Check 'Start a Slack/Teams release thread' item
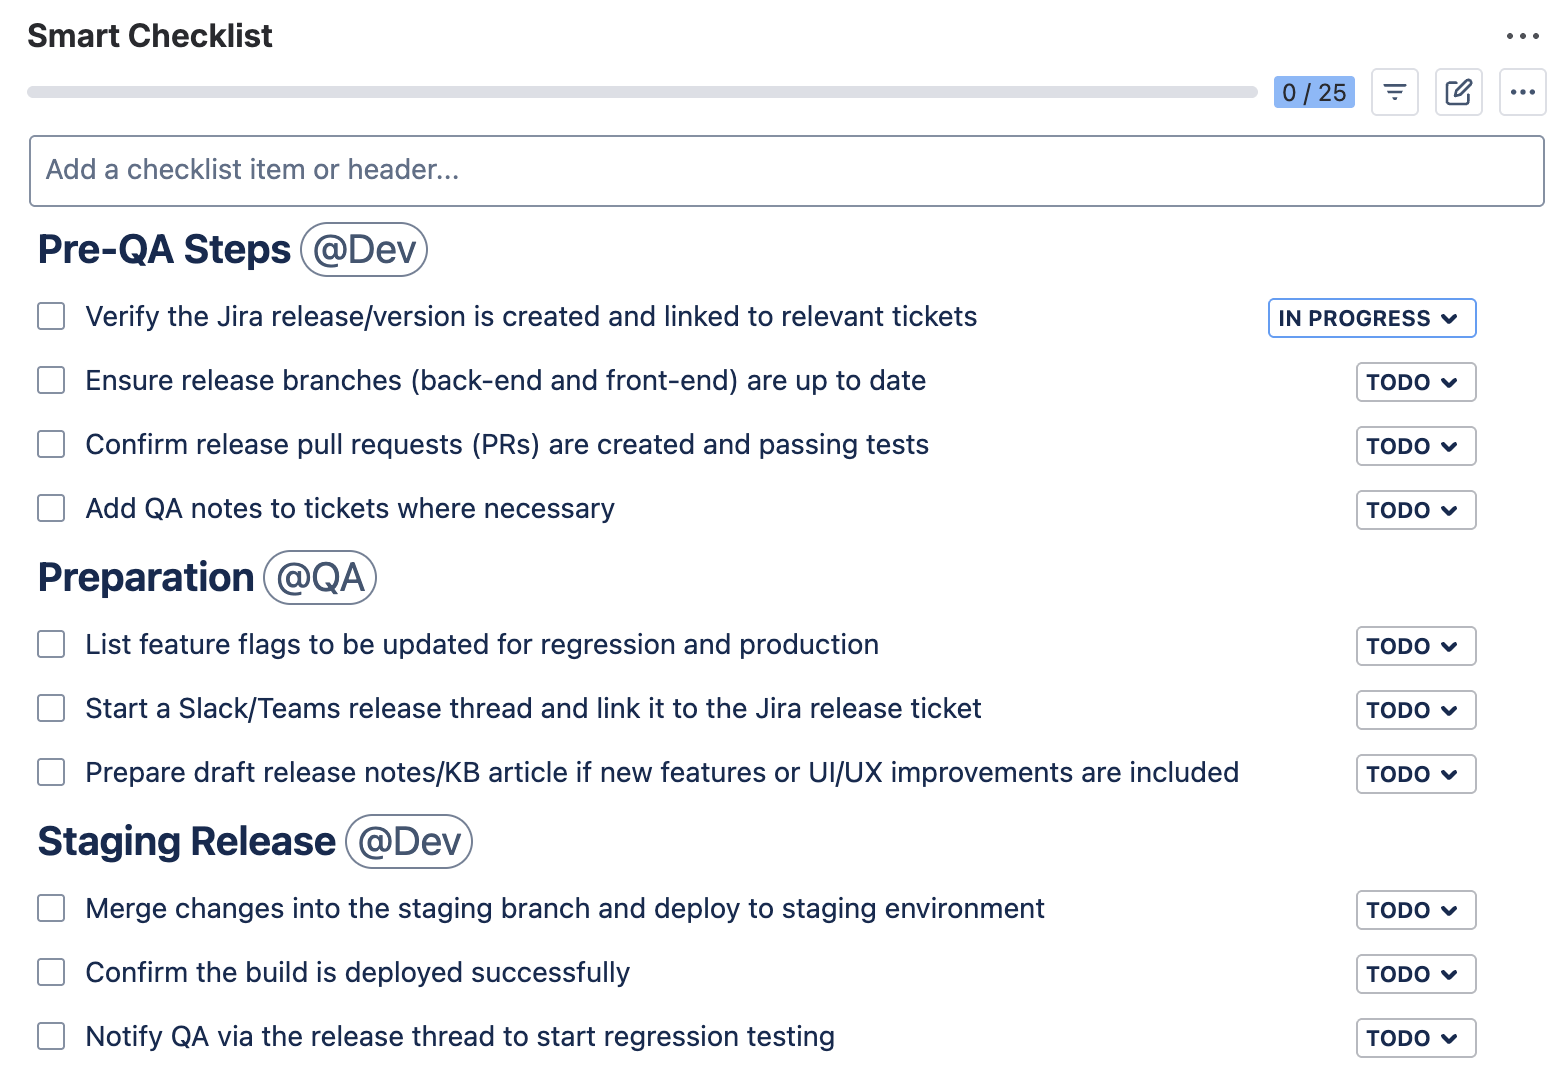This screenshot has width=1564, height=1078. [x=51, y=708]
